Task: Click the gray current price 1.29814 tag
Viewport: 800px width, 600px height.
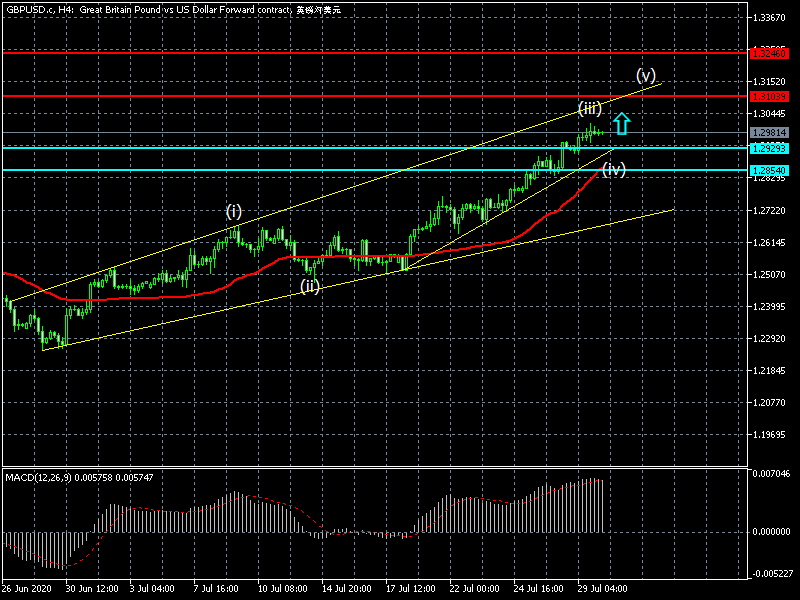Action: 769,132
